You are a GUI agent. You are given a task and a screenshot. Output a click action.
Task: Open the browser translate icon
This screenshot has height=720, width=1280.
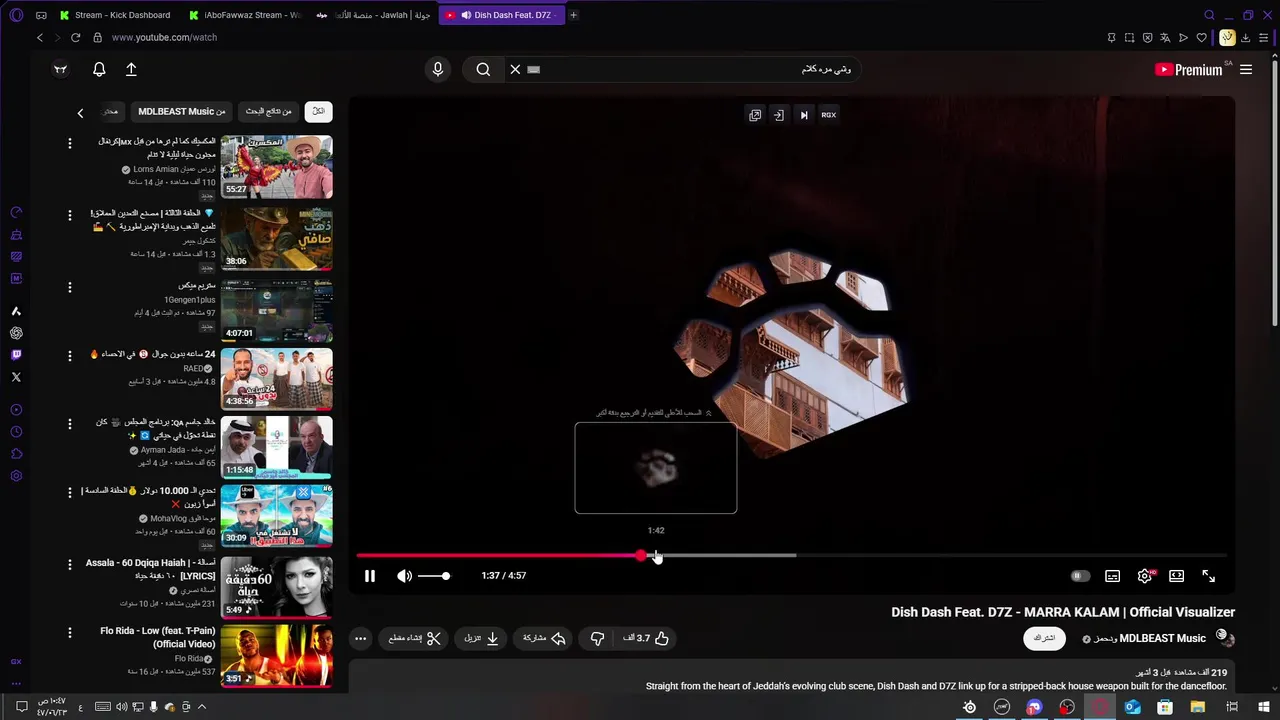[1165, 37]
